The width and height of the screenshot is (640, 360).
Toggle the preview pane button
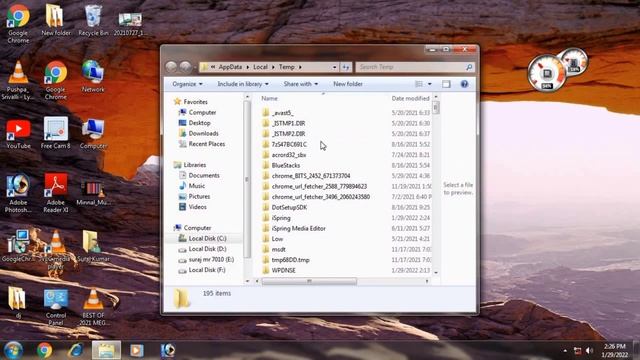point(446,84)
